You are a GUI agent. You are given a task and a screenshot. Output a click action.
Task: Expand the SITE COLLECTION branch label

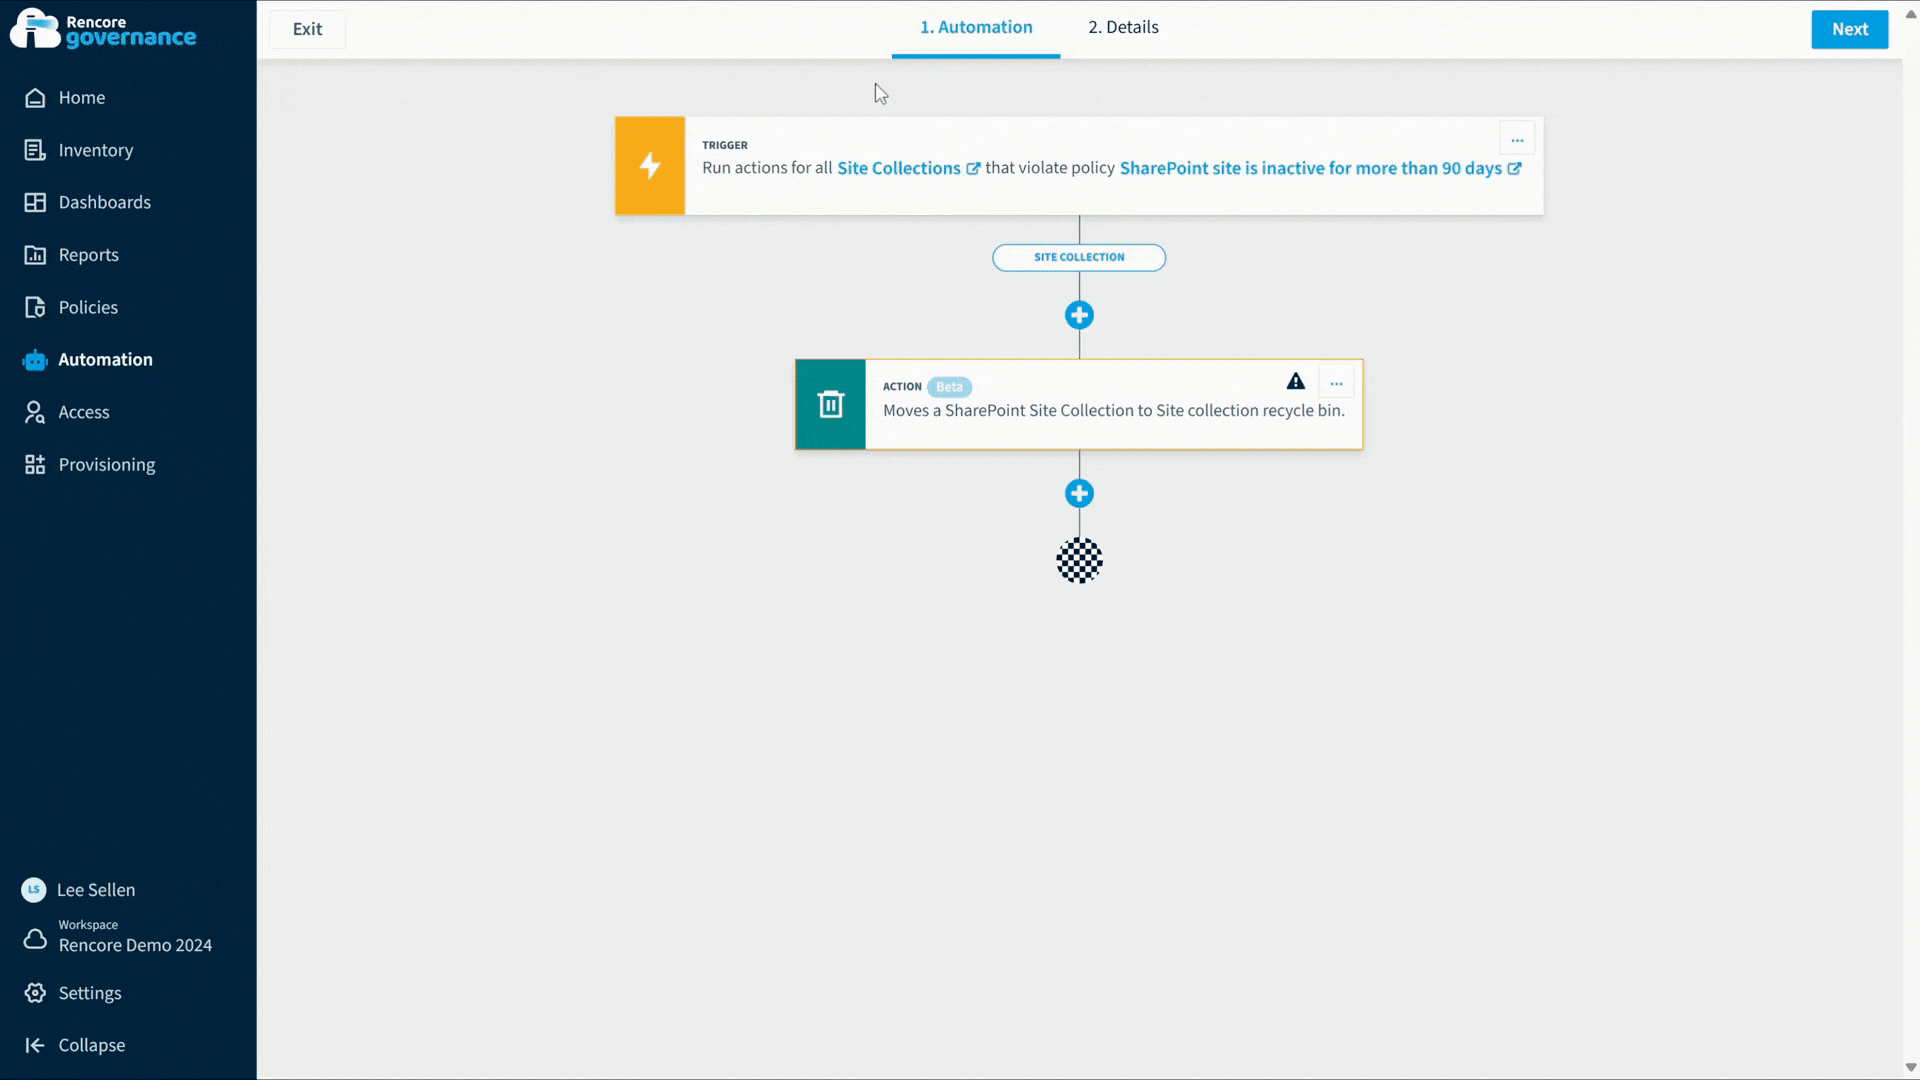coord(1078,257)
